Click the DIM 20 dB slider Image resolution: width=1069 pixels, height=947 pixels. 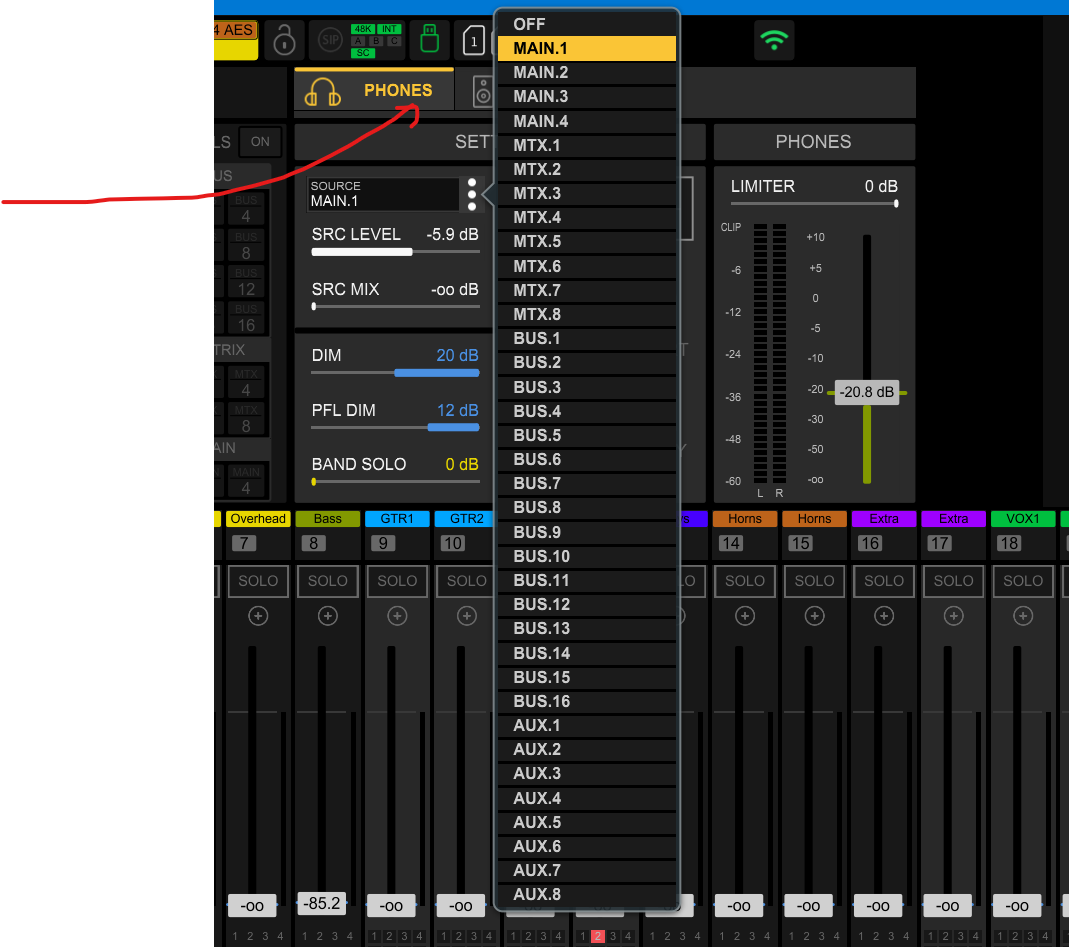tap(395, 373)
